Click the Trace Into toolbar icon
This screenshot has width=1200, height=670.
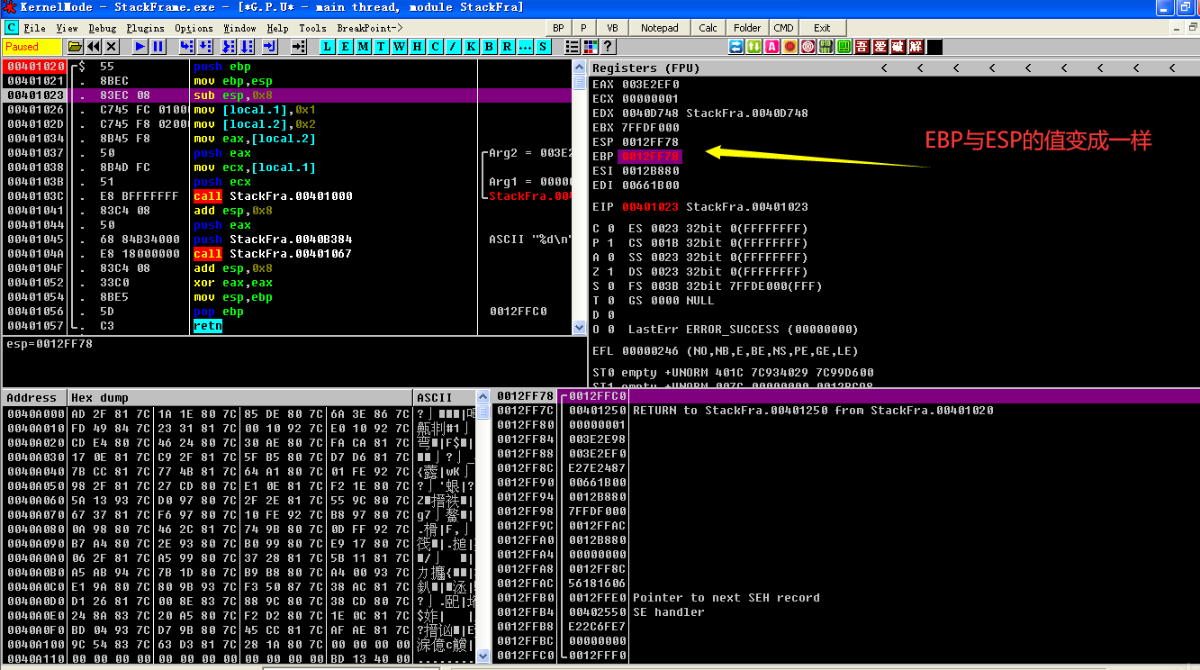tap(227, 47)
